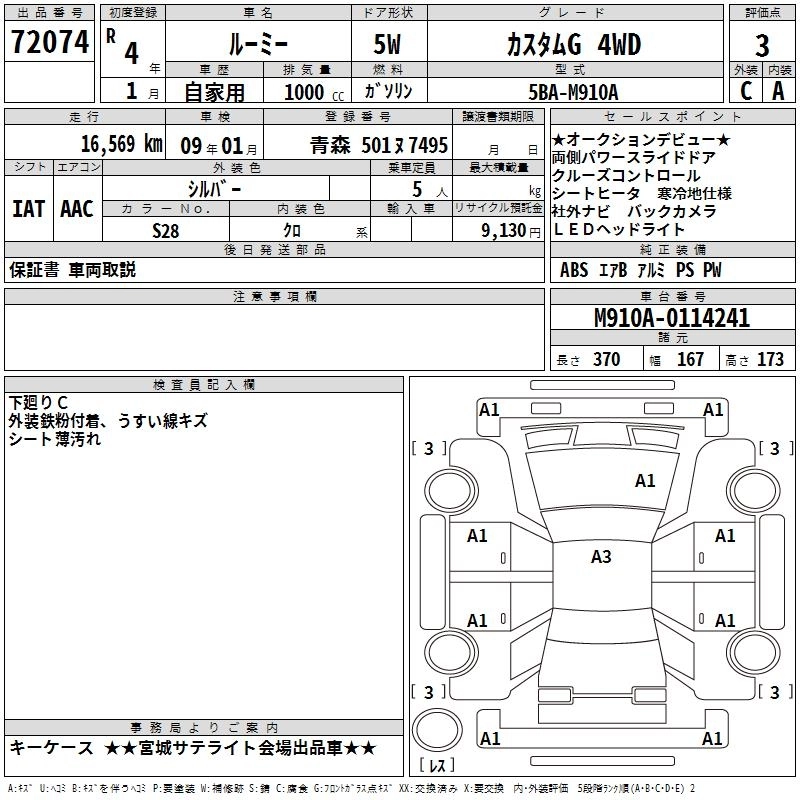800x800 pixels.
Task: Click the interior grade A
Action: [778, 91]
